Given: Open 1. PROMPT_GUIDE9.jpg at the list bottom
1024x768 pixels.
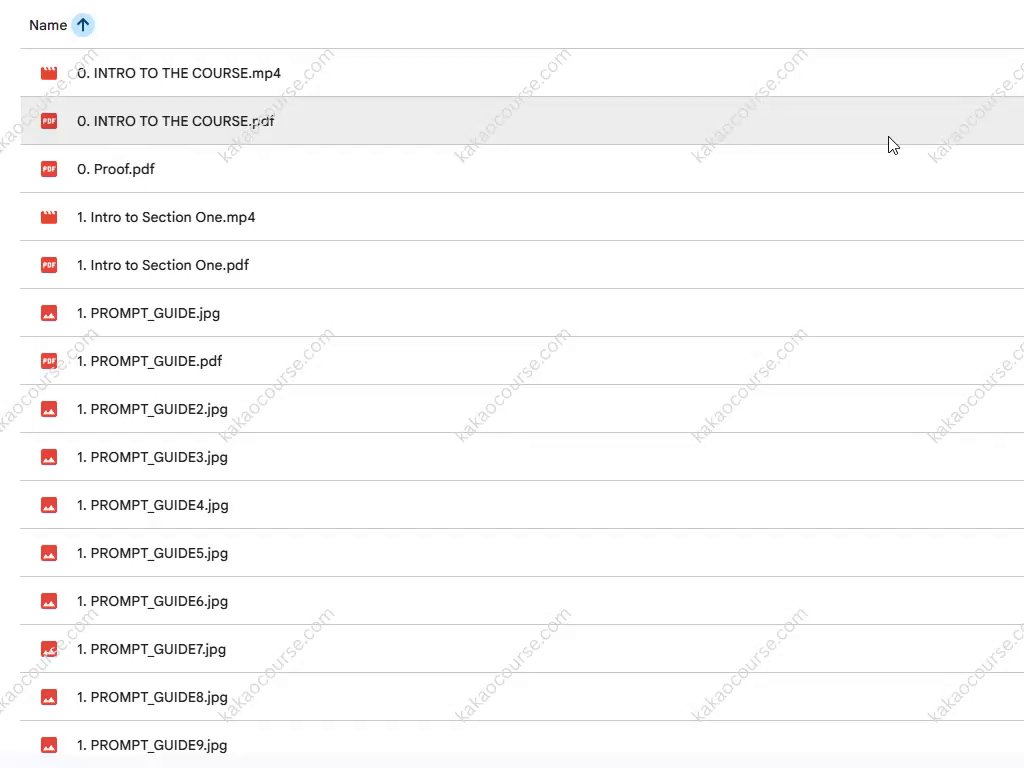Looking at the screenshot, I should point(152,745).
